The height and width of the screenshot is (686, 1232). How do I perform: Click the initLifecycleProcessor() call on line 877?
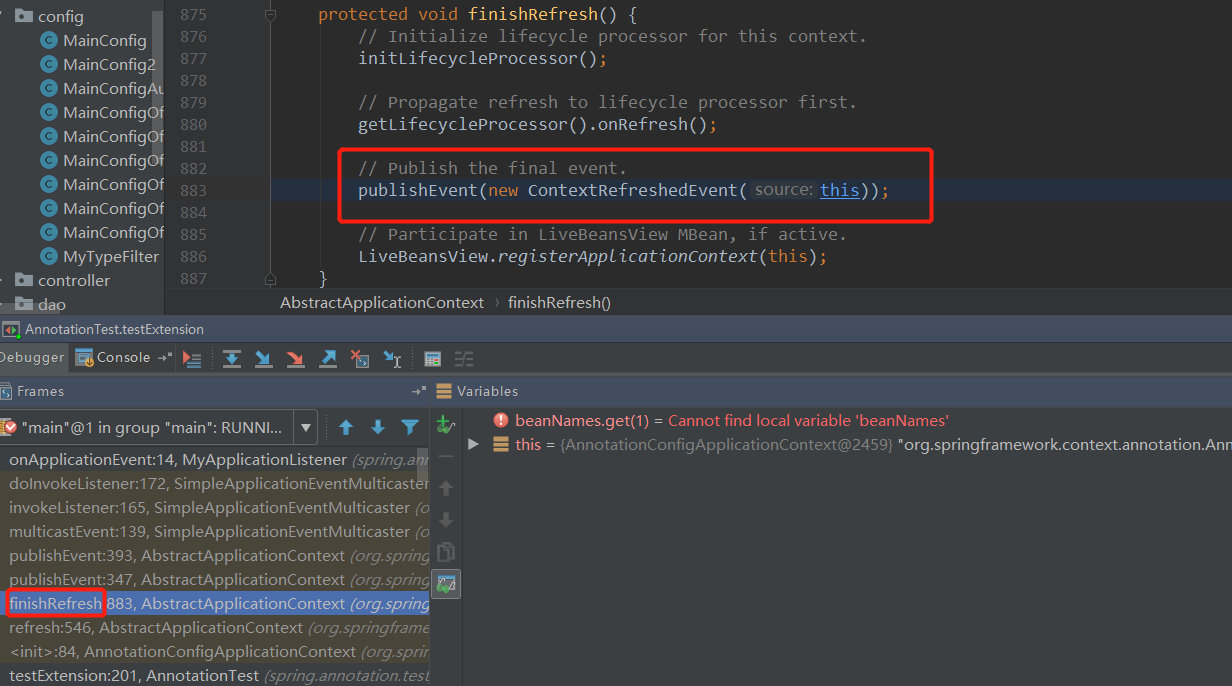(x=483, y=58)
